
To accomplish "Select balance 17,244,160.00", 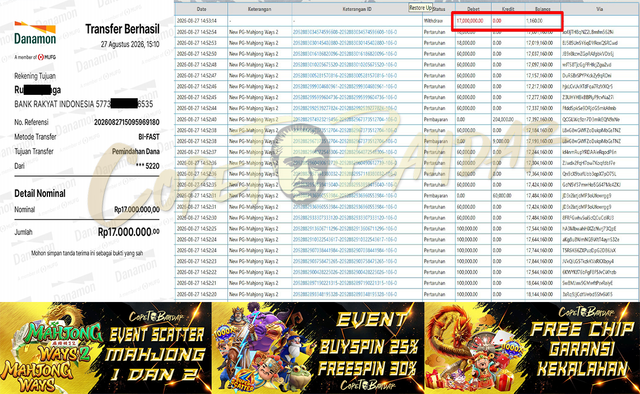I will (540, 152).
